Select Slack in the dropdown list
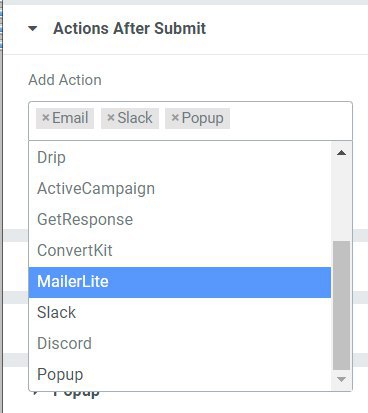 [180, 313]
